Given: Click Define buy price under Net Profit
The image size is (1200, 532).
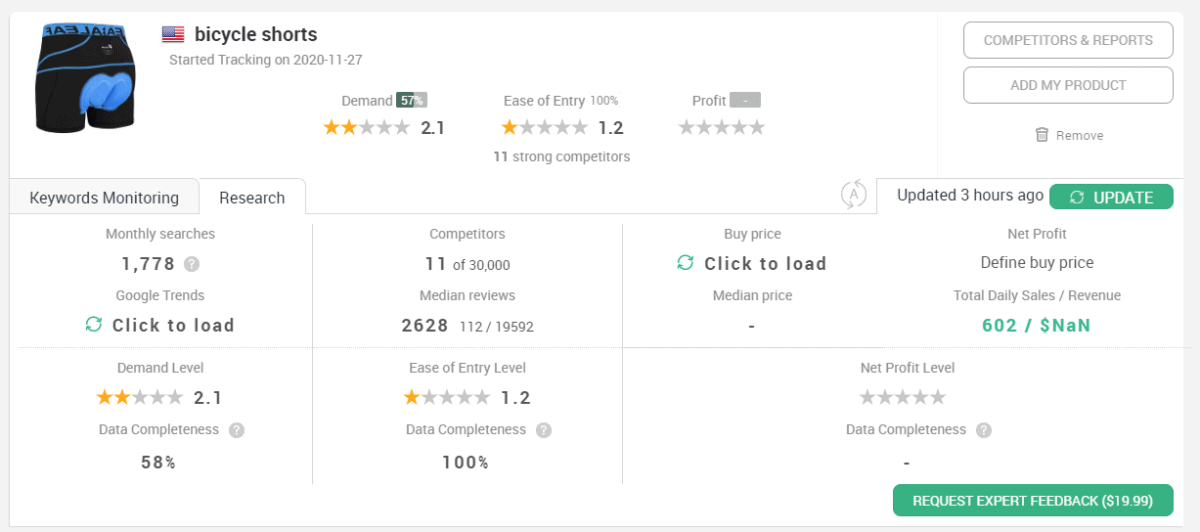Looking at the screenshot, I should tap(1037, 263).
